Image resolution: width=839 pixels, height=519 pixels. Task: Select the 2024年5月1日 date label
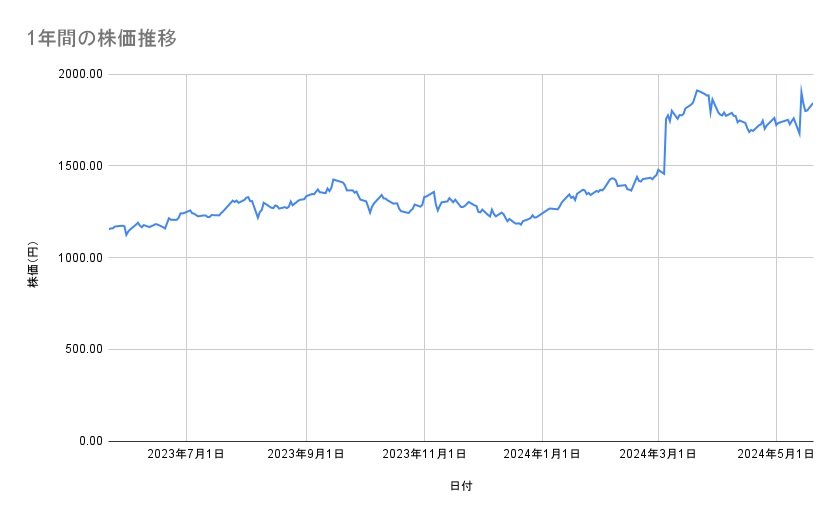tap(776, 455)
